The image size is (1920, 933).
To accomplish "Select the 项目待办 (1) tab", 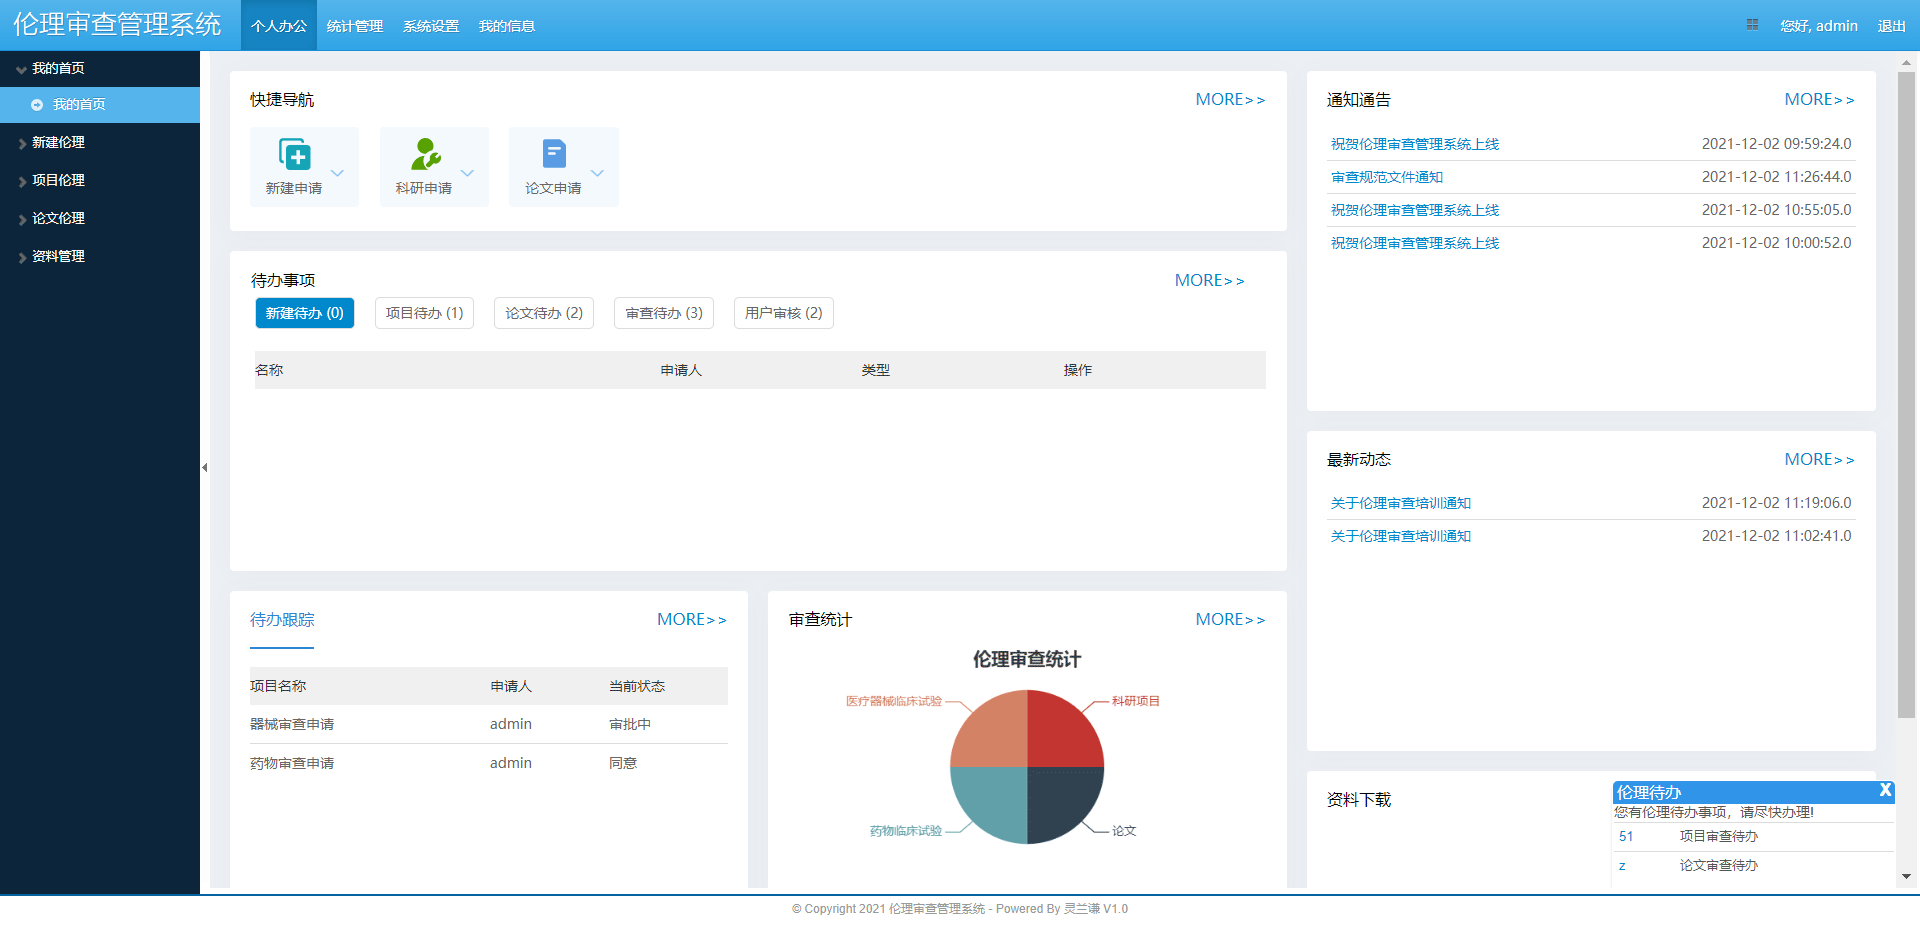I will [424, 313].
